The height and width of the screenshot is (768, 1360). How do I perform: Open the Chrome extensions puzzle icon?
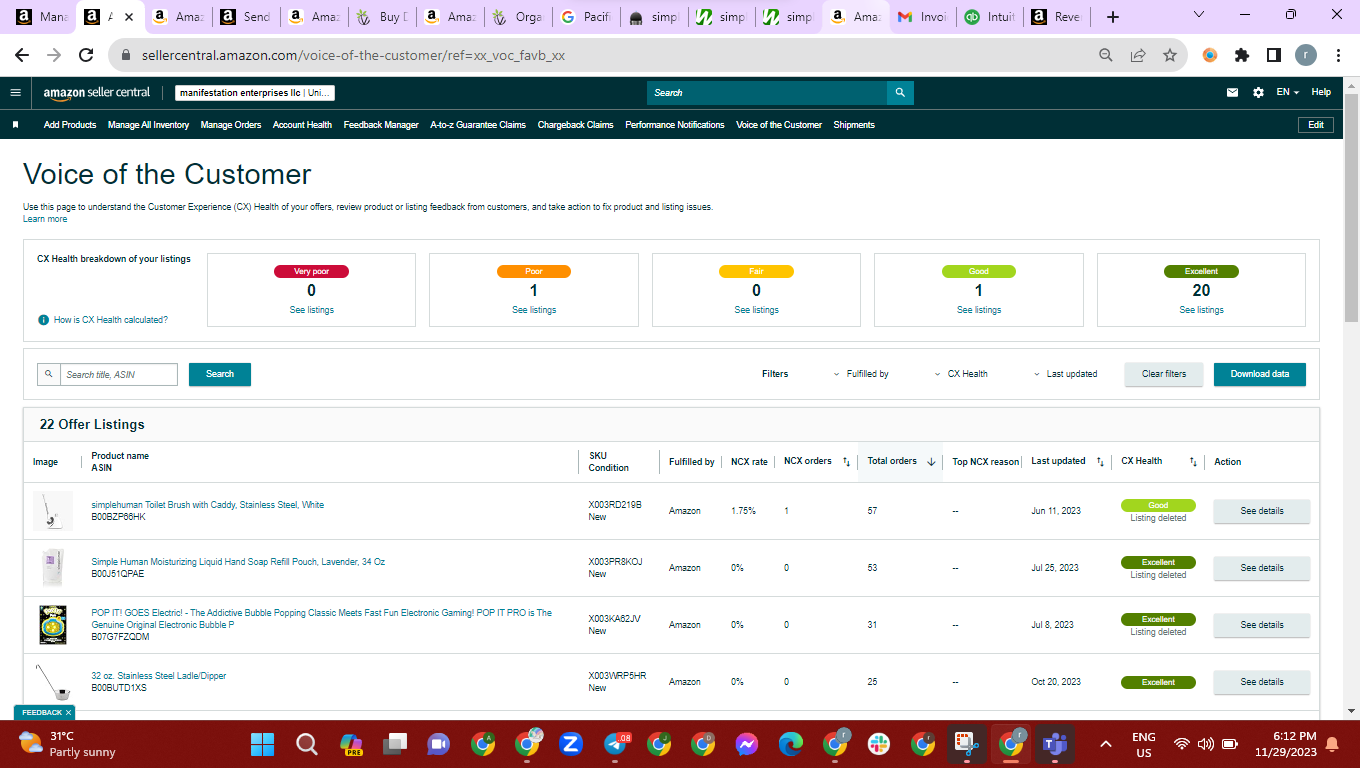(1242, 56)
